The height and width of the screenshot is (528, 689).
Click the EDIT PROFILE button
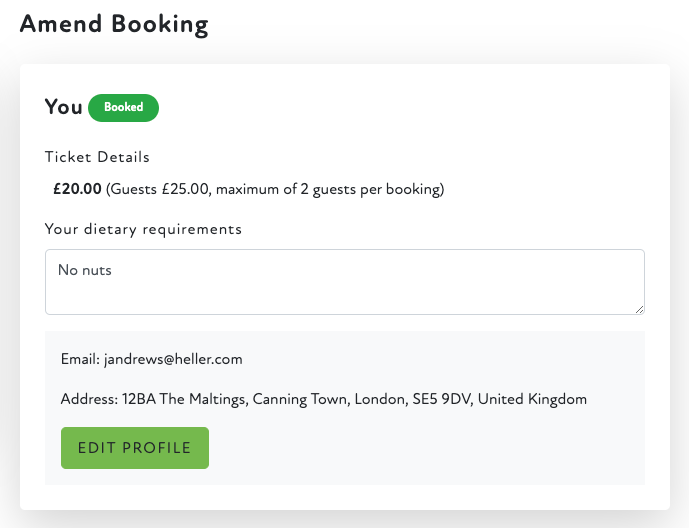(x=135, y=448)
